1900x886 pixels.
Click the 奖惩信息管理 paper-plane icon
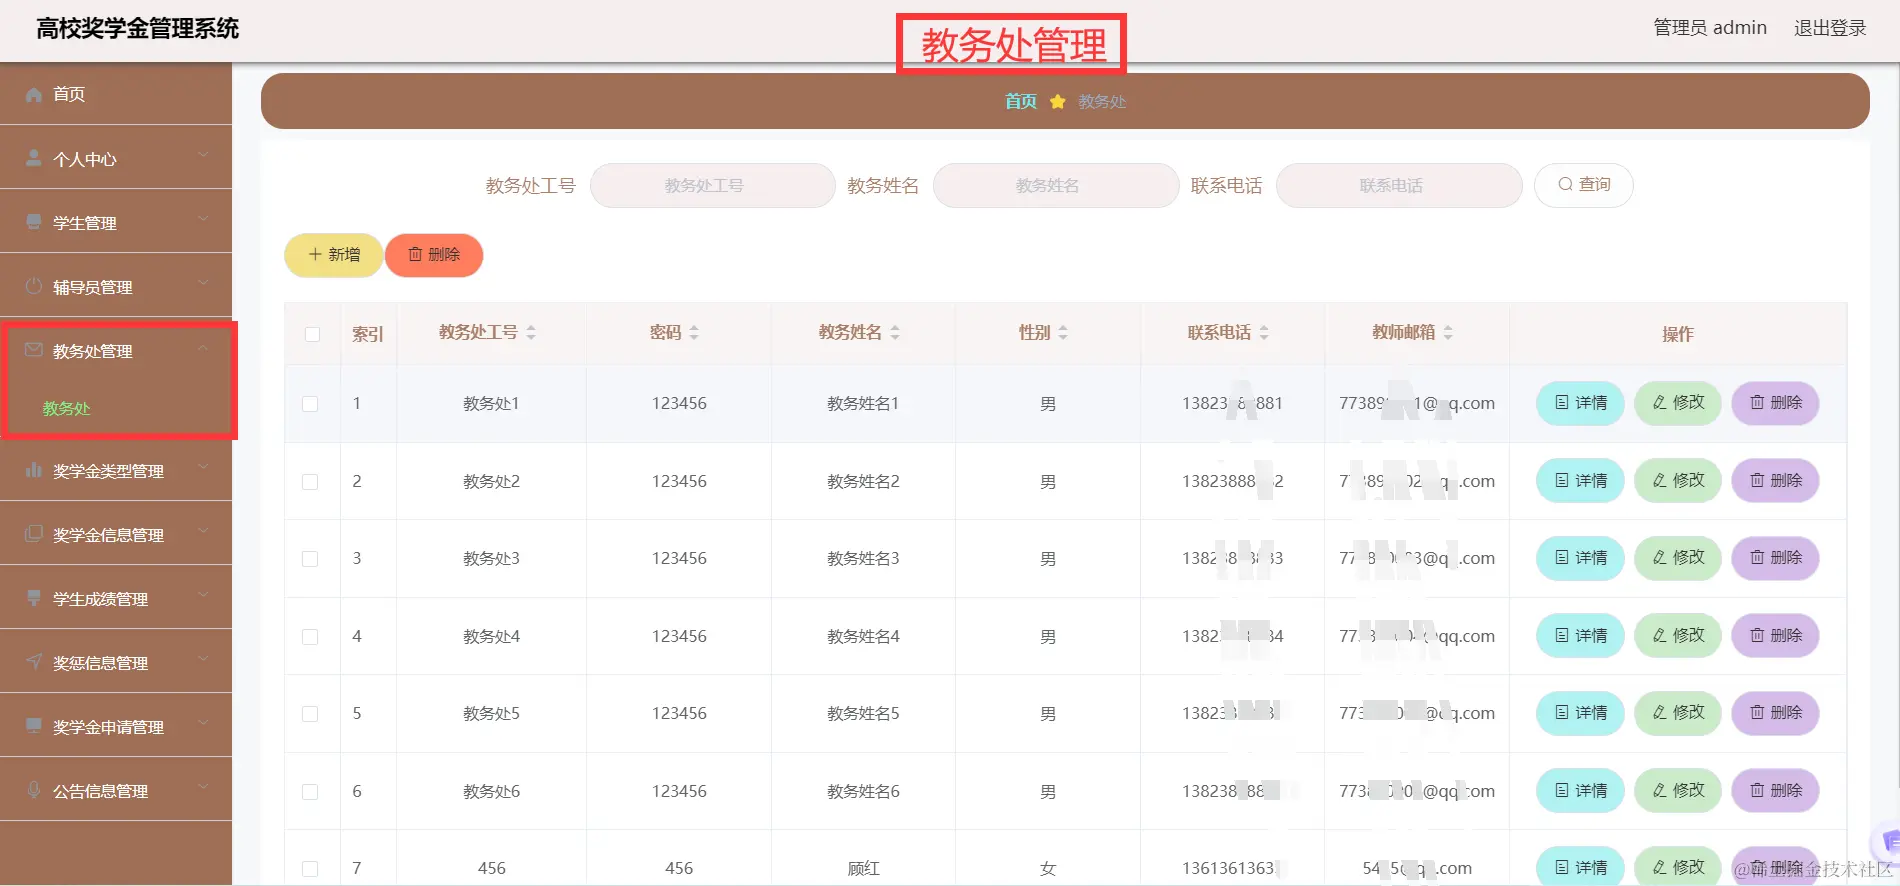click(34, 662)
